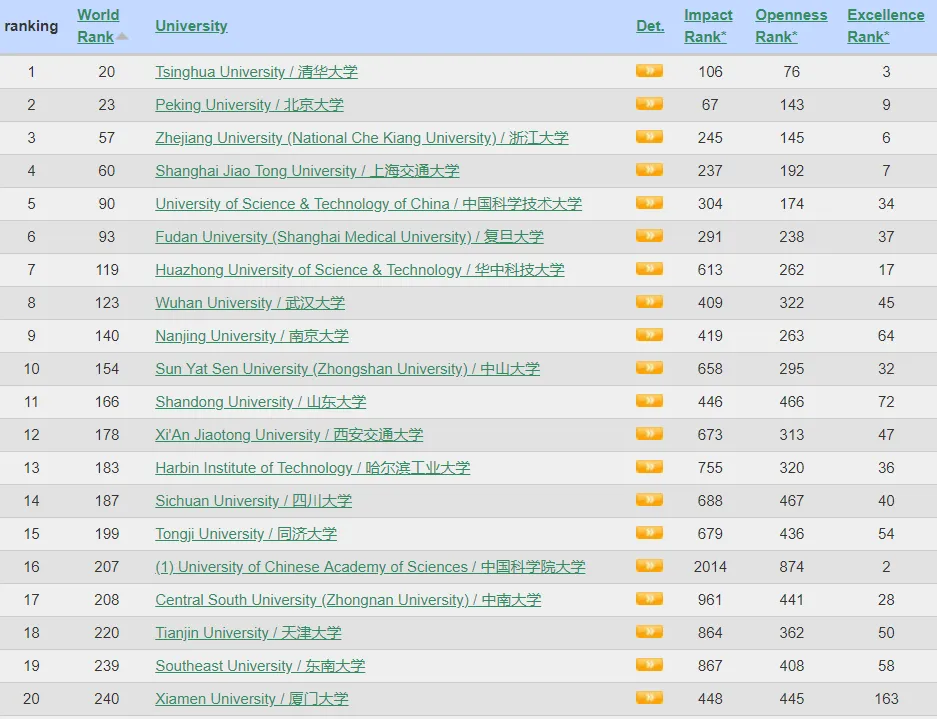Viewport: 937px width, 719px height.
Task: Click details icon for Harbin Institute of Technology
Action: (649, 467)
